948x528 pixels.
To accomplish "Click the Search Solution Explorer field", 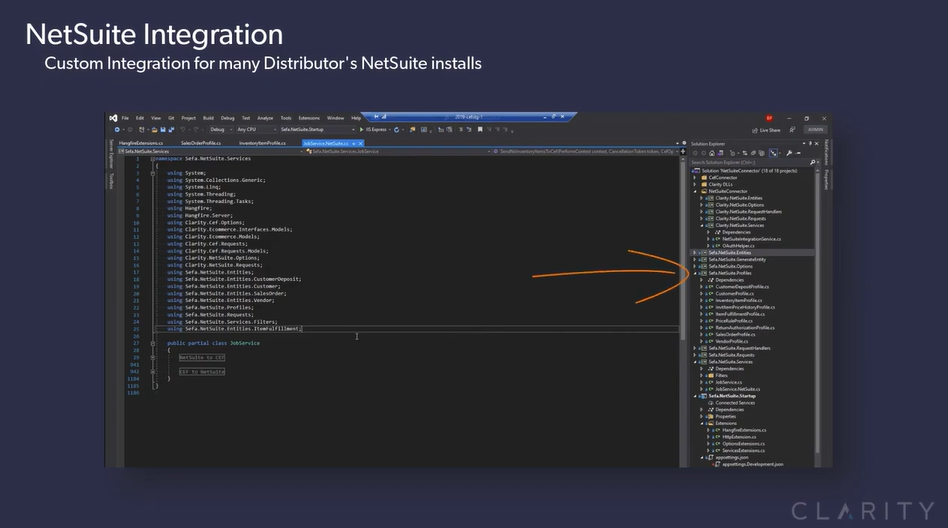I will coord(748,162).
